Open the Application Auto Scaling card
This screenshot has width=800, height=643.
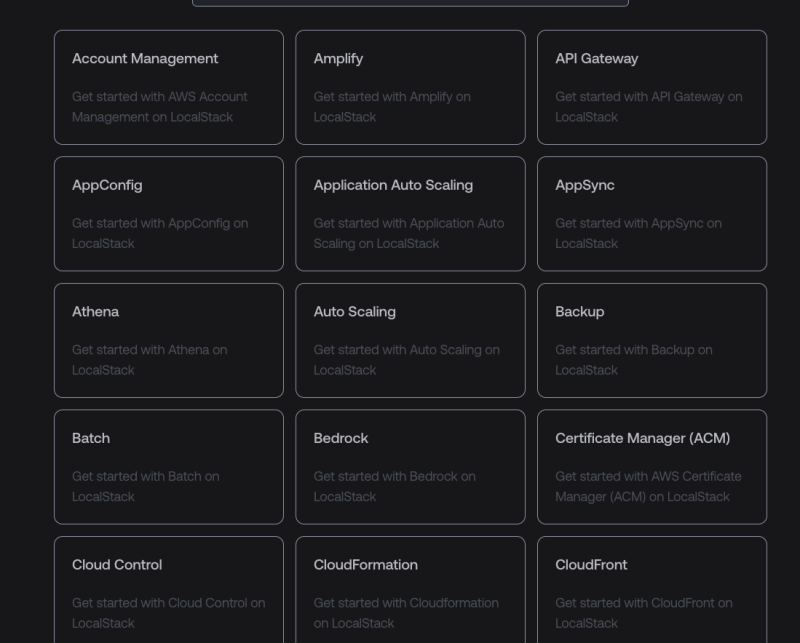click(410, 214)
